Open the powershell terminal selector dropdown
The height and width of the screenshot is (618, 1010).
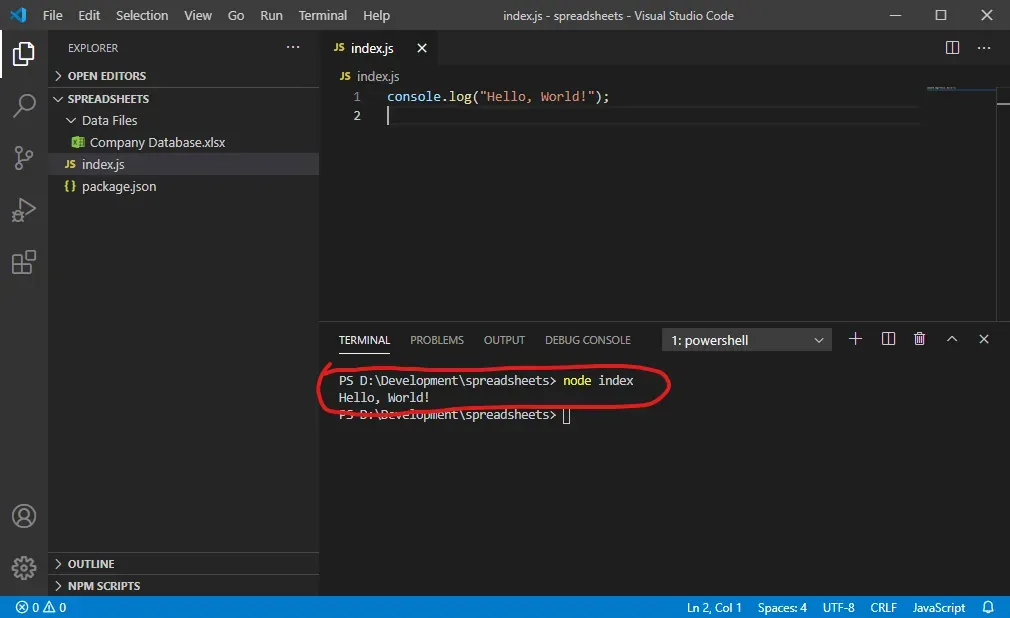click(x=745, y=339)
